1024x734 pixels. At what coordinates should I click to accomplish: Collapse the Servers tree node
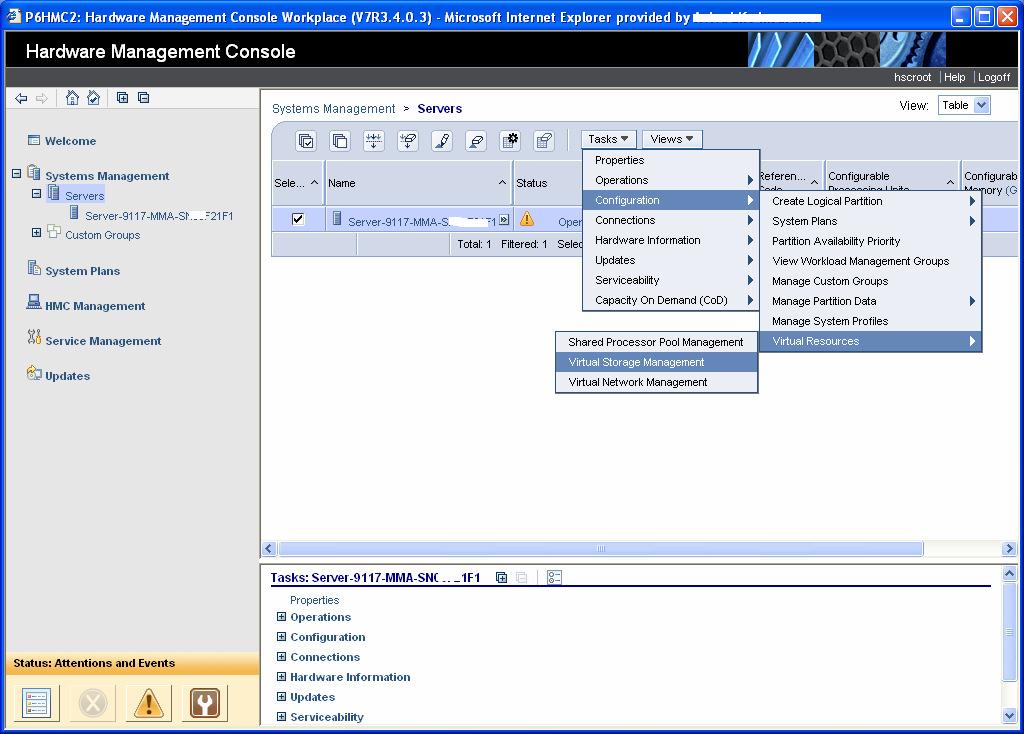click(x=37, y=194)
